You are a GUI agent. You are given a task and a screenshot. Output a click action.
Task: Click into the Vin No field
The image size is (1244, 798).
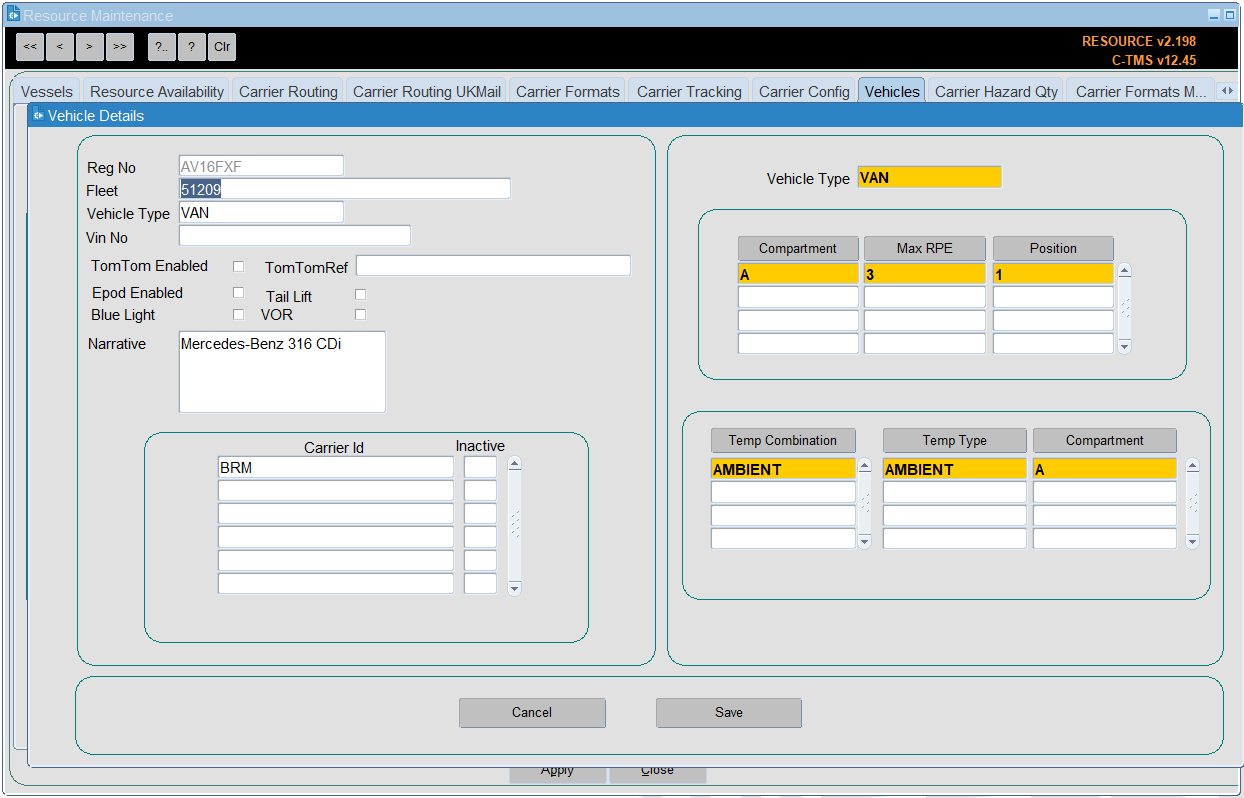[295, 236]
